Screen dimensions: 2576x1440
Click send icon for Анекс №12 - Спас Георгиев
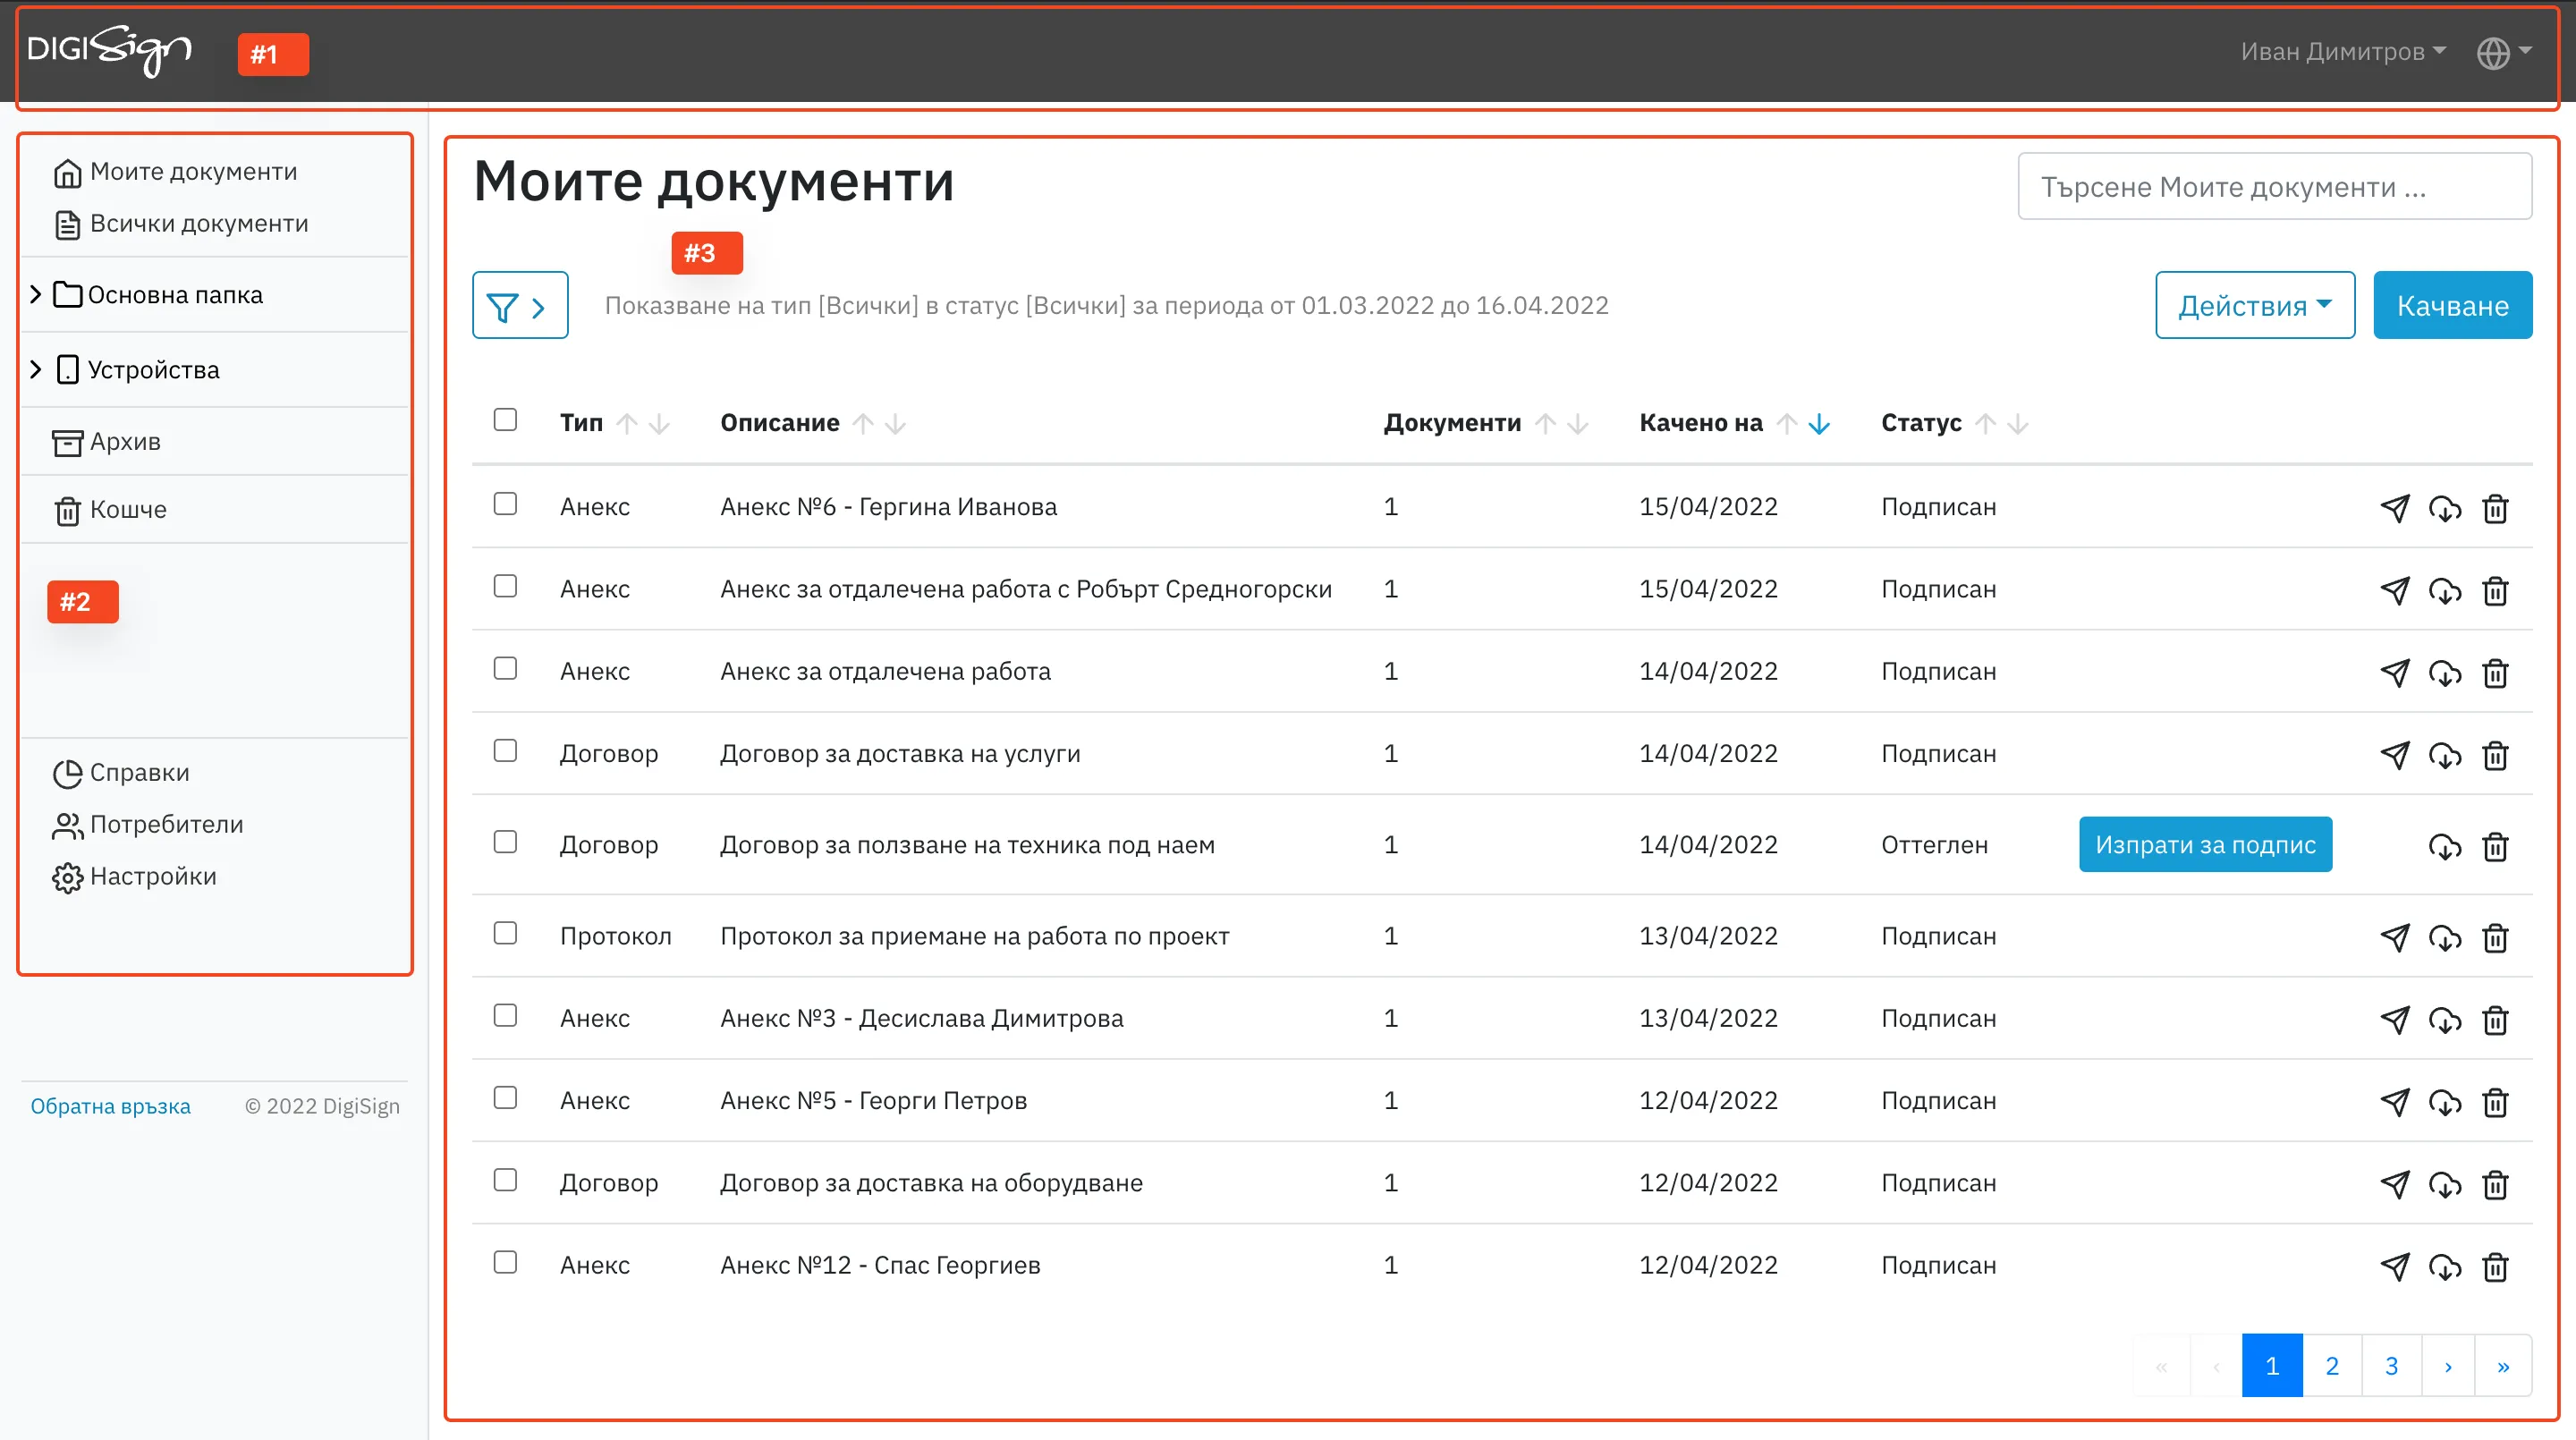(x=2394, y=1267)
